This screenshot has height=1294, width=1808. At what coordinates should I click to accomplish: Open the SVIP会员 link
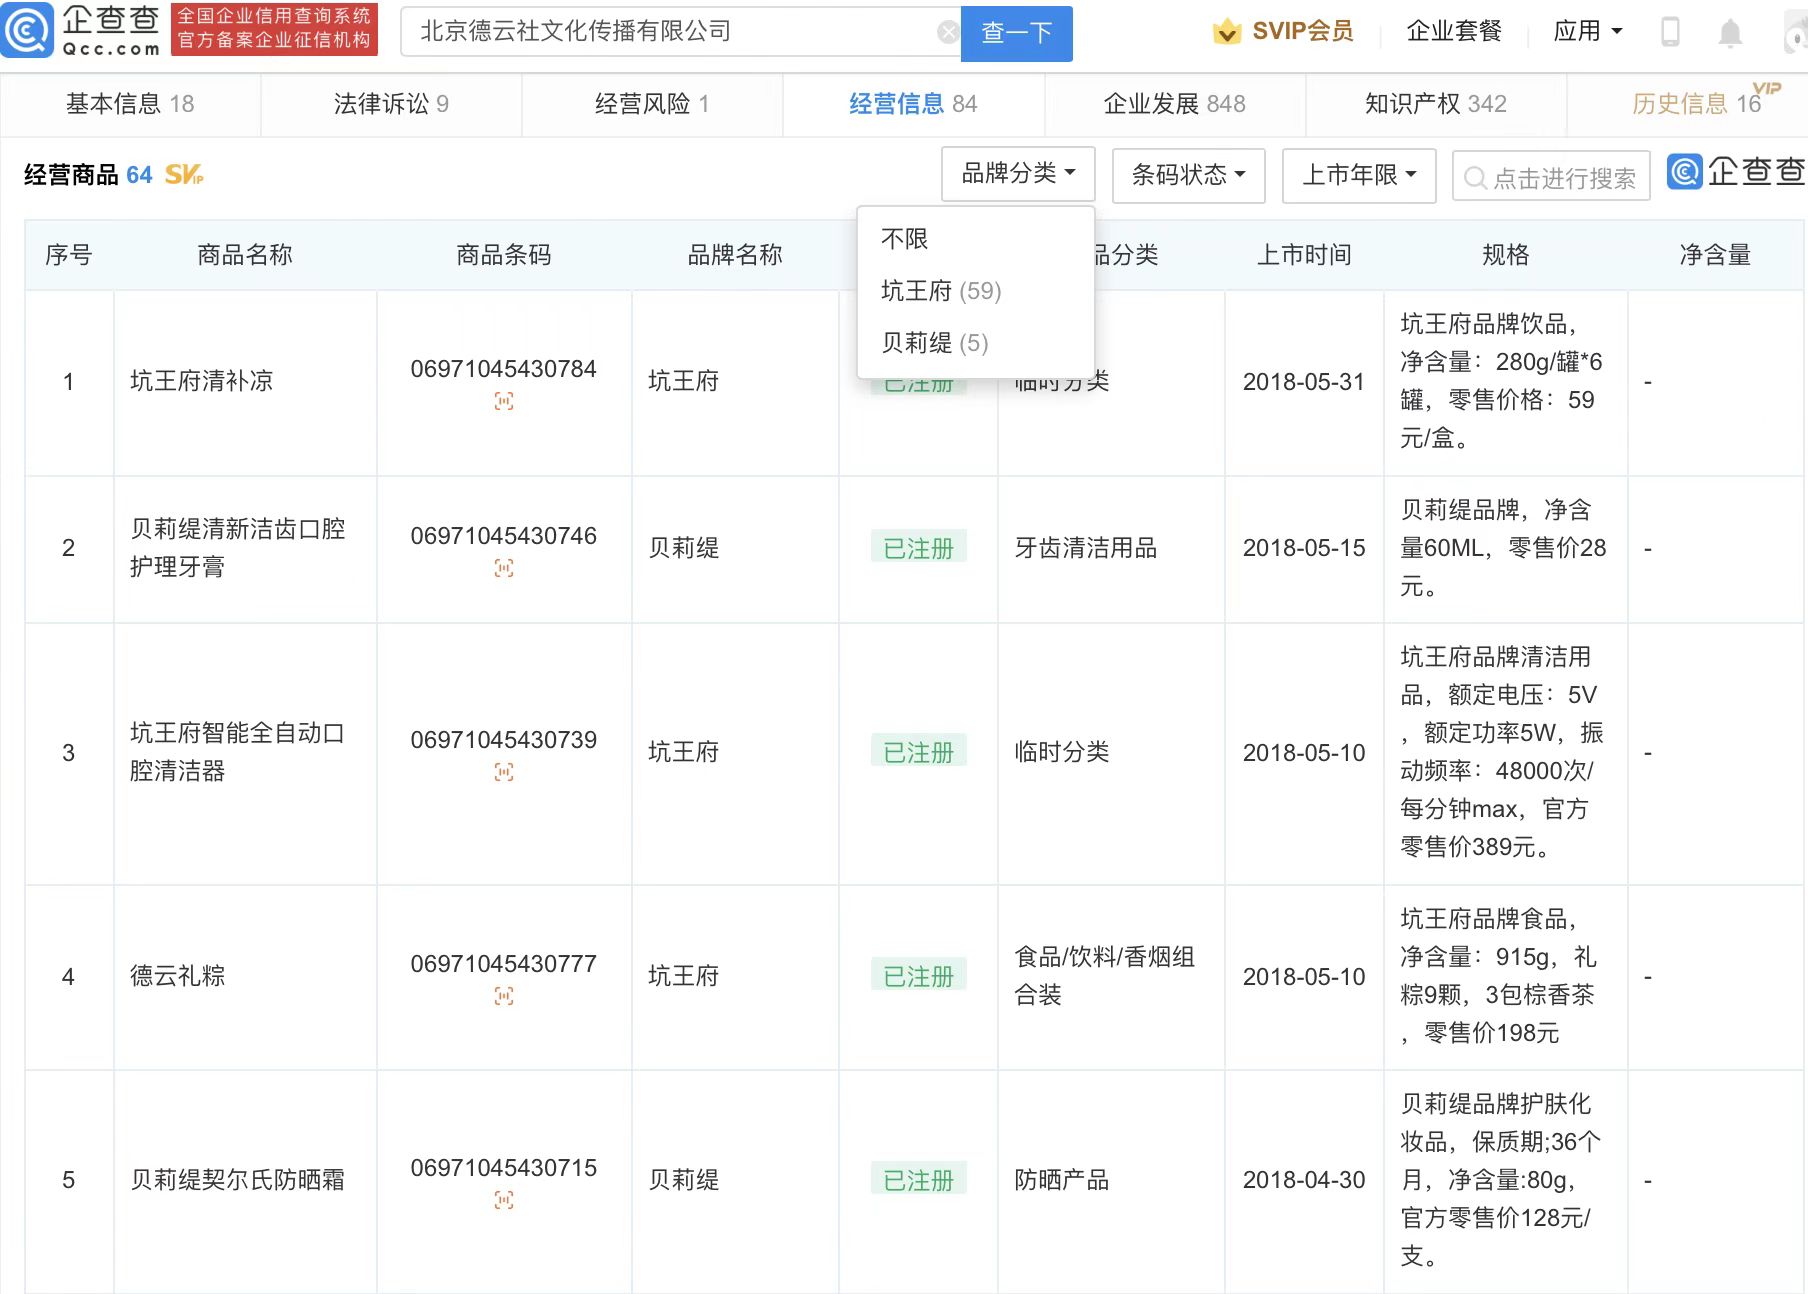(1303, 32)
